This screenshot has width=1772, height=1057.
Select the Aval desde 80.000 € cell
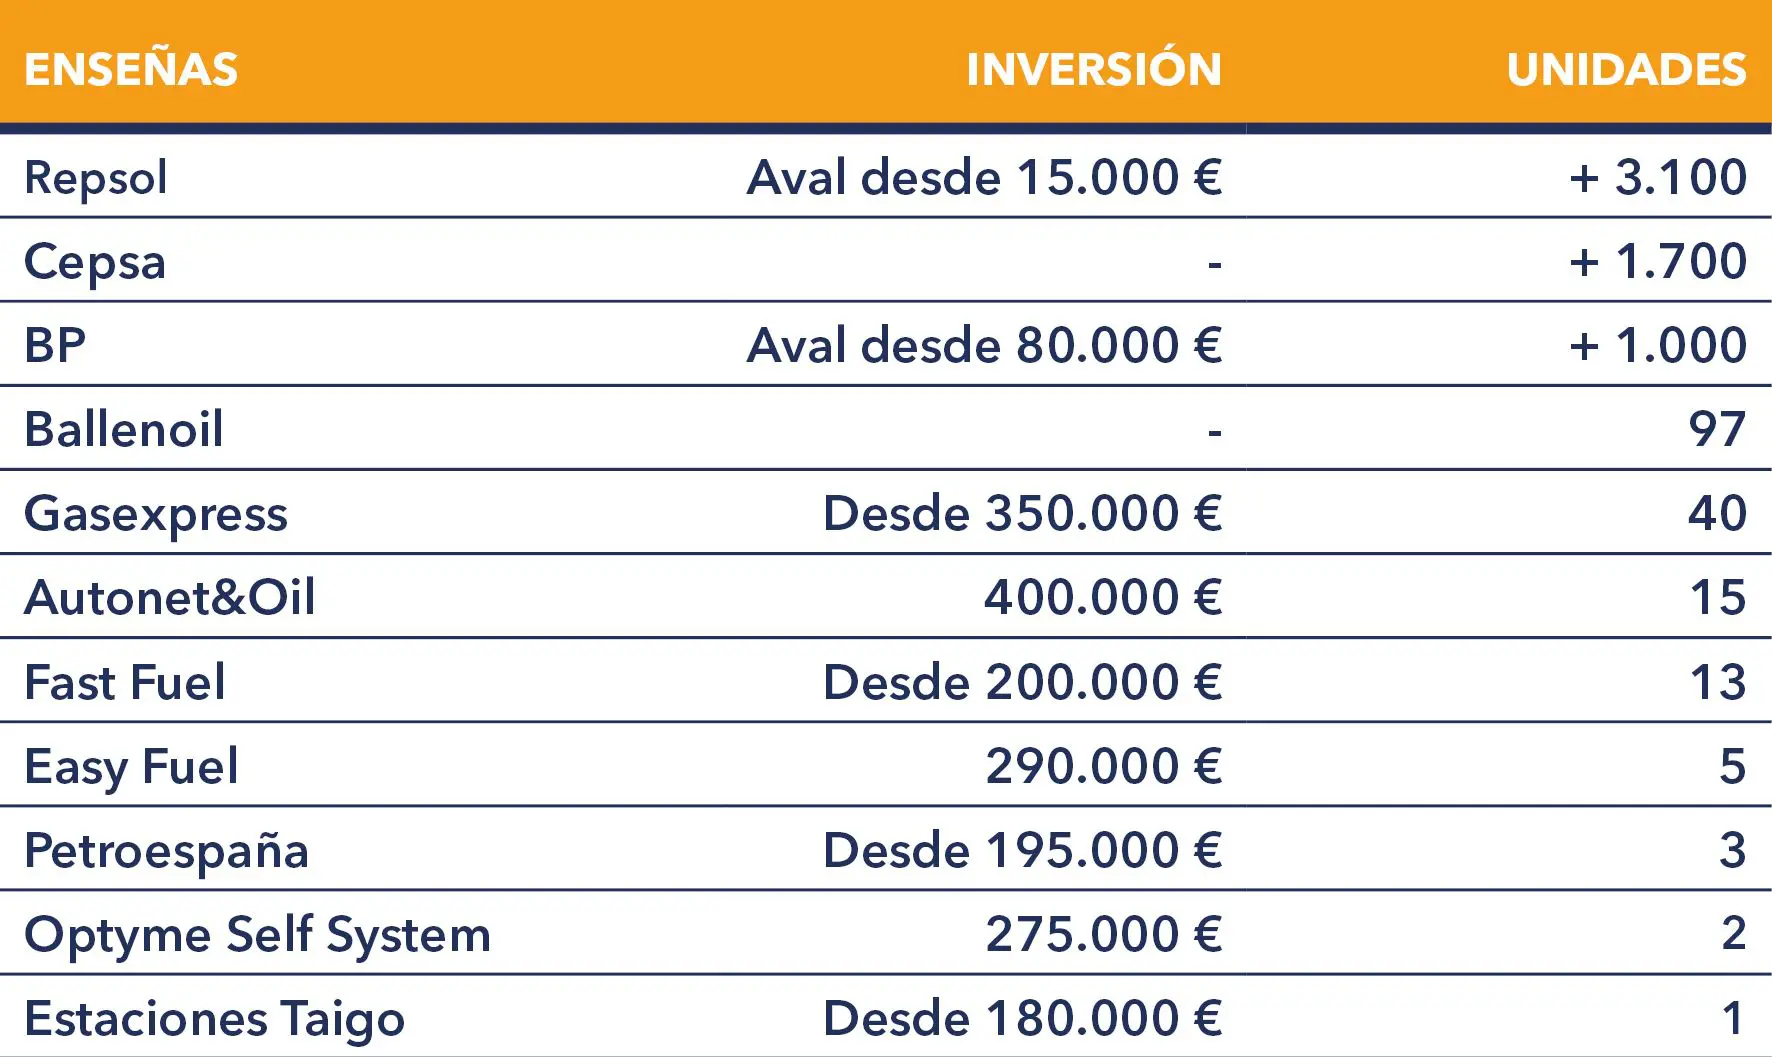pos(984,346)
